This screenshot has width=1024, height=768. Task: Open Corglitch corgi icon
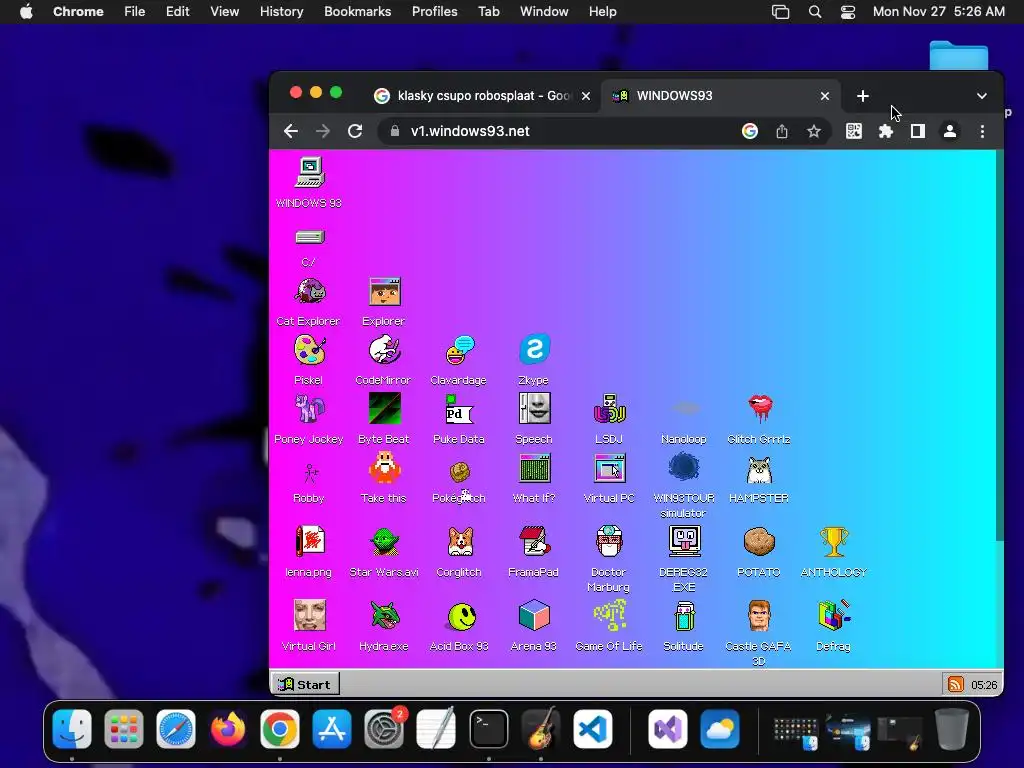click(x=460, y=541)
